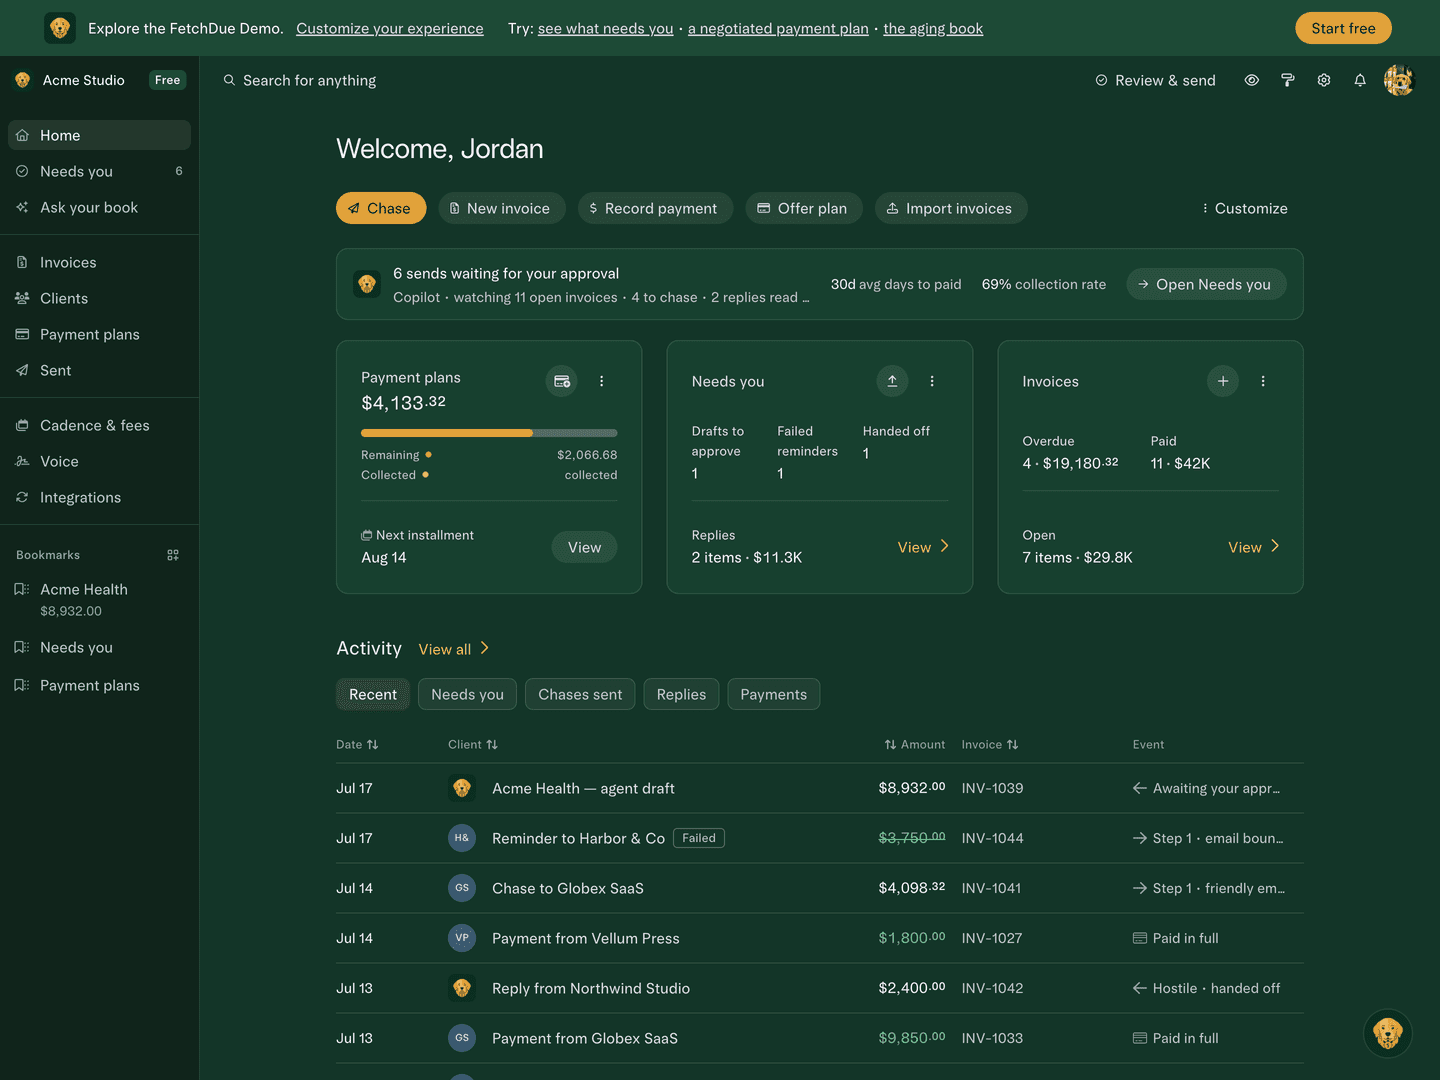
Task: Click the payment plans progress bar
Action: pos(489,433)
